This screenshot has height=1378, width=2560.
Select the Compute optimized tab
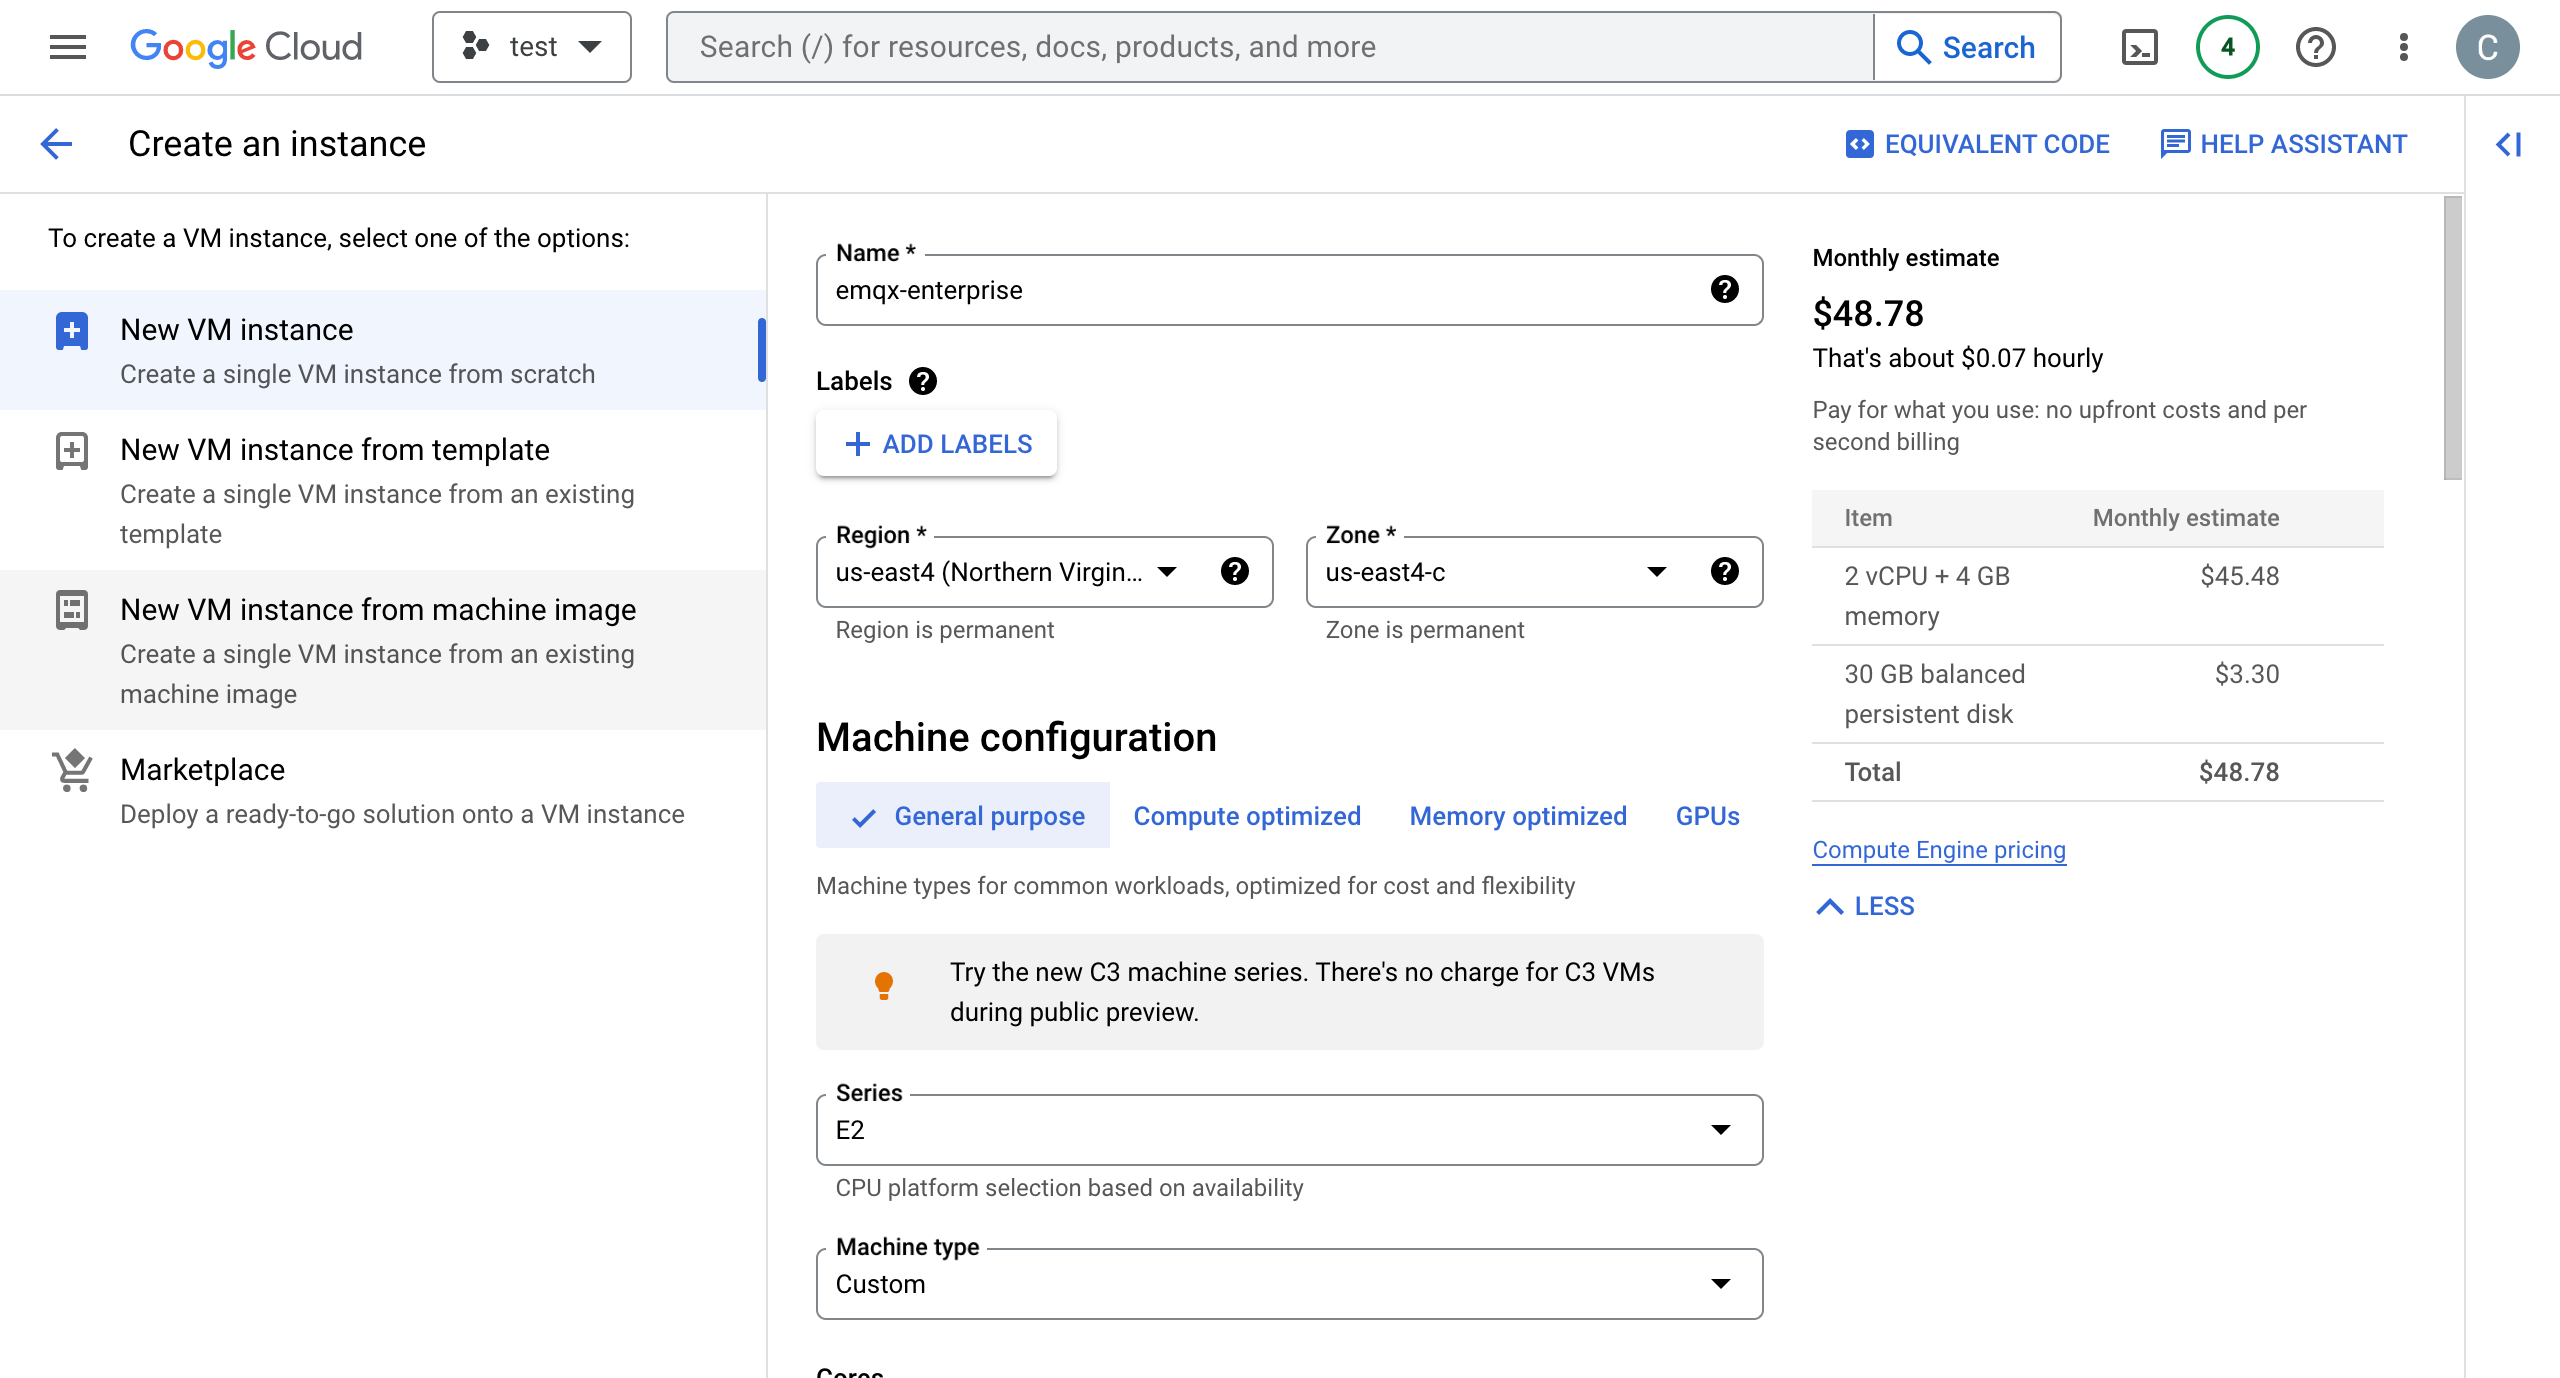tap(1247, 816)
